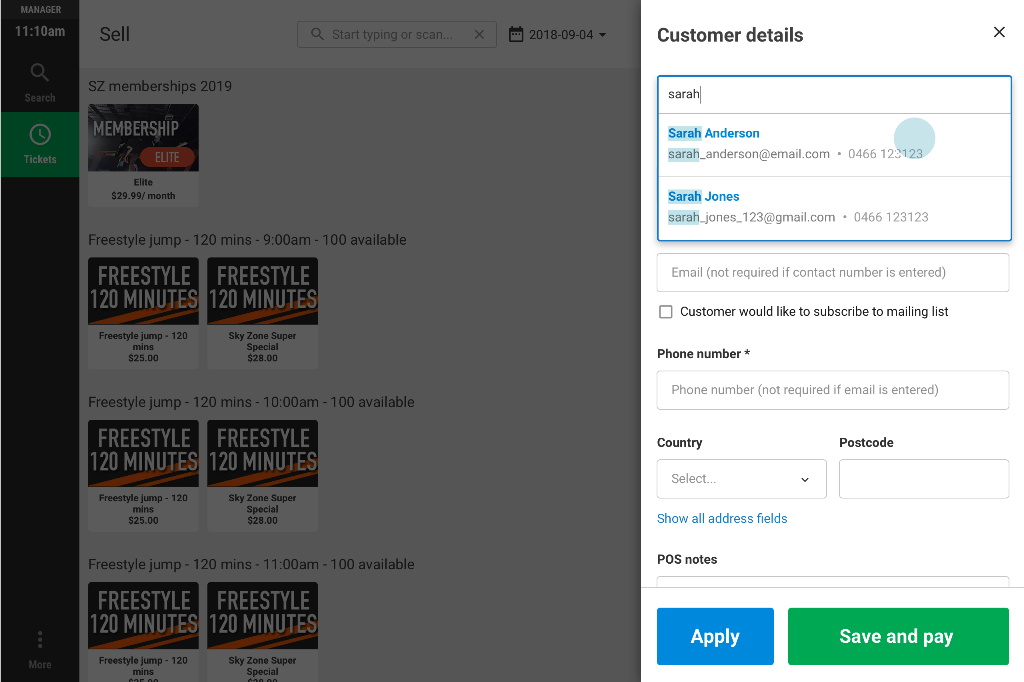
Task: Clear the product search field
Action: (x=479, y=34)
